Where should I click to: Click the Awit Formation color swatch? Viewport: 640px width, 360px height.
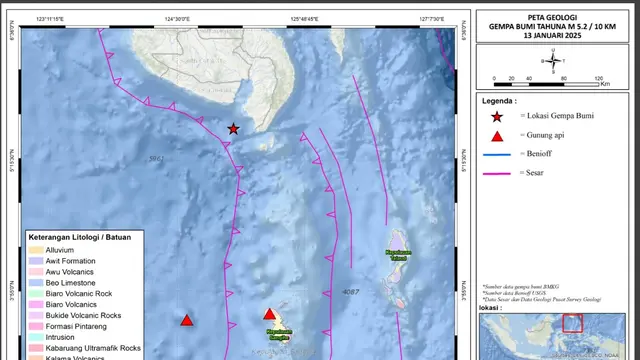(x=36, y=261)
